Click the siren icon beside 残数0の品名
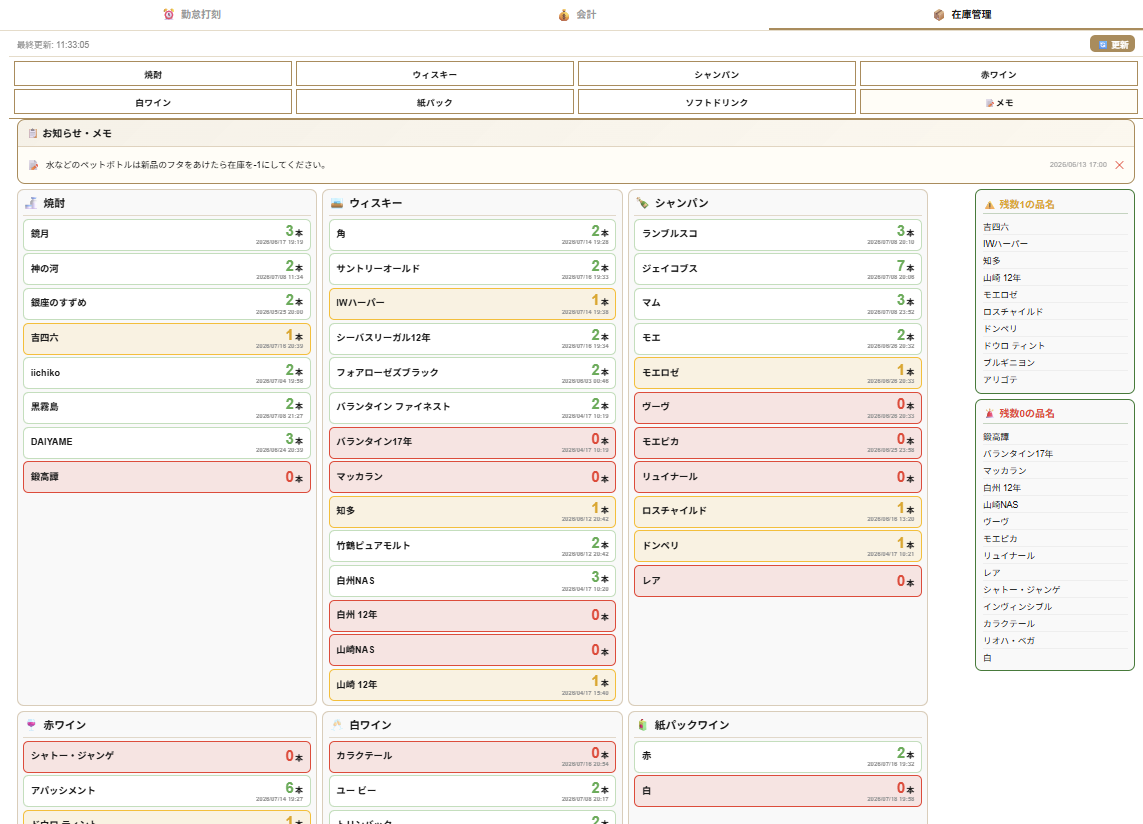 tap(989, 413)
